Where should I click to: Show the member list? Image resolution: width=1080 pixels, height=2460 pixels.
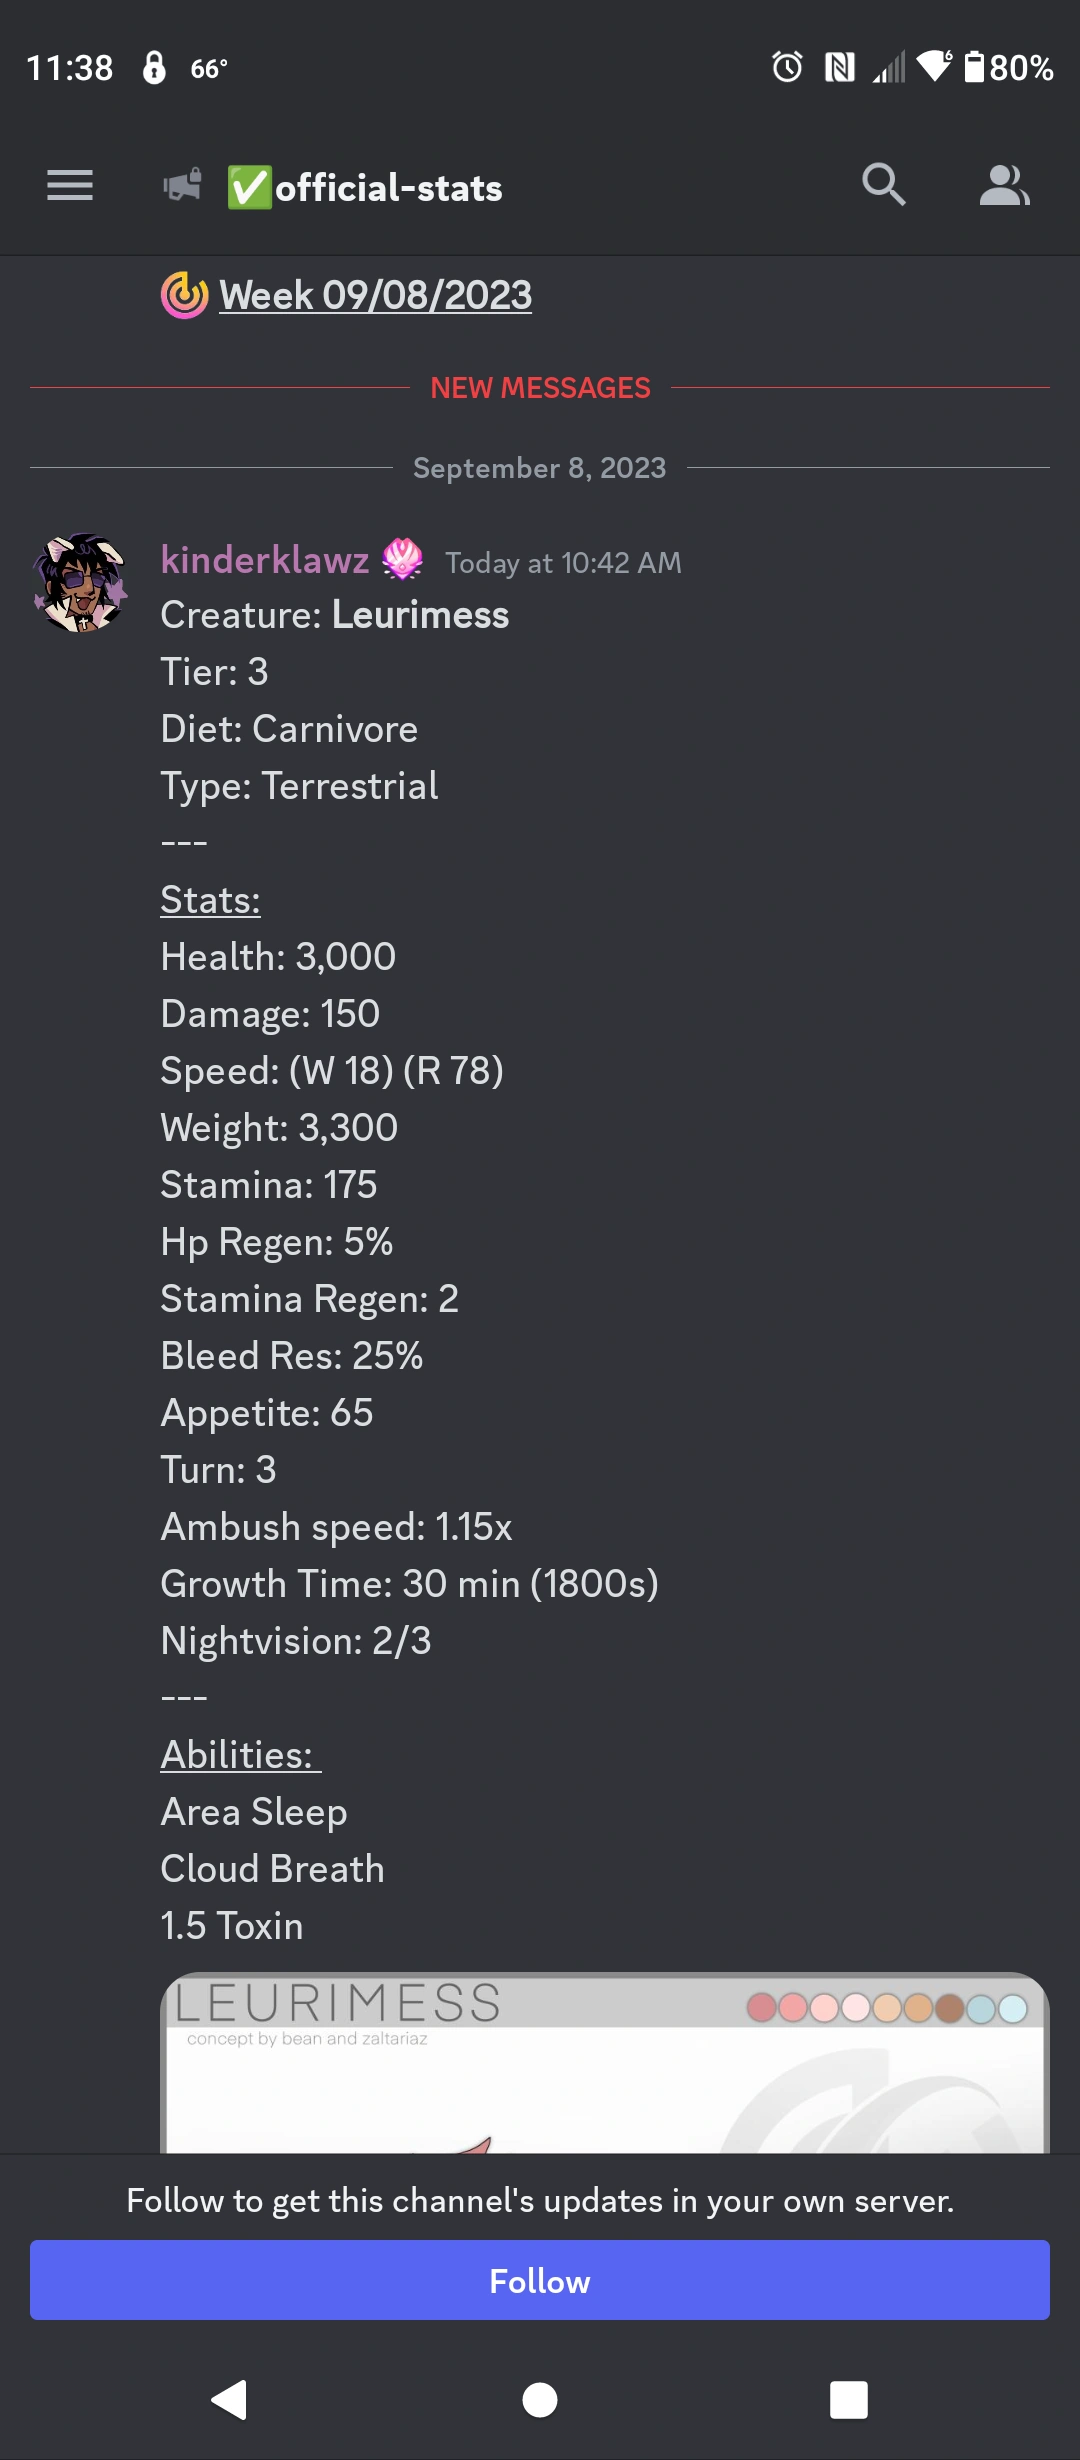[x=1006, y=186]
